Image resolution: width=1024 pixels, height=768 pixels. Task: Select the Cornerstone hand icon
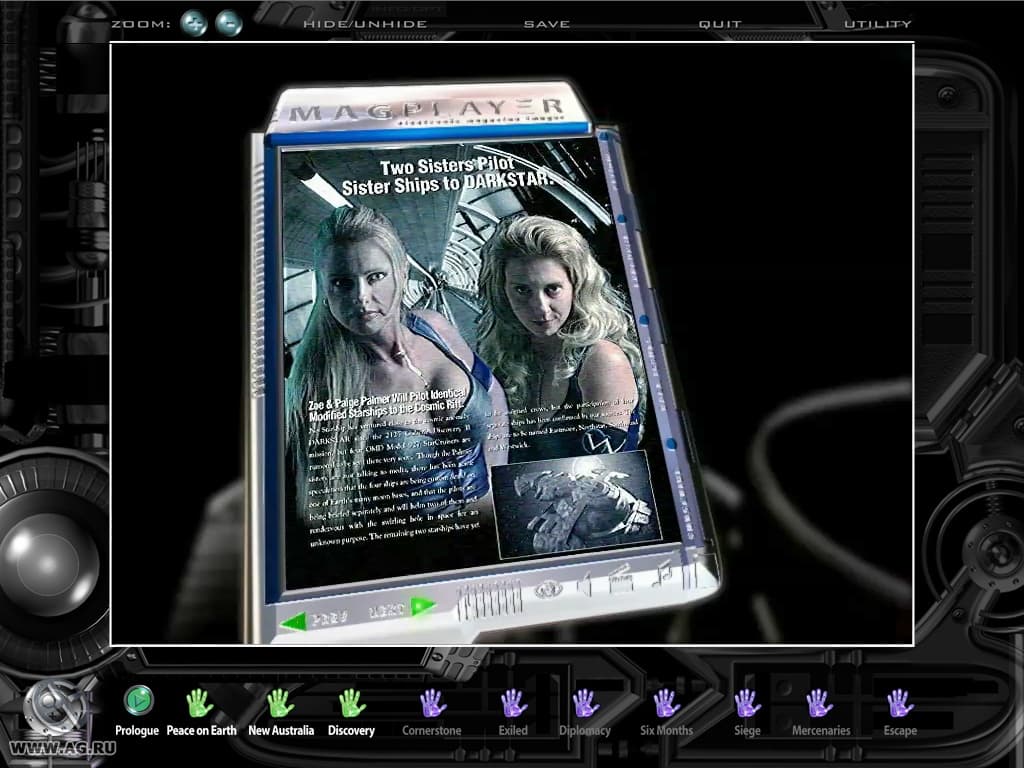pyautogui.click(x=433, y=703)
